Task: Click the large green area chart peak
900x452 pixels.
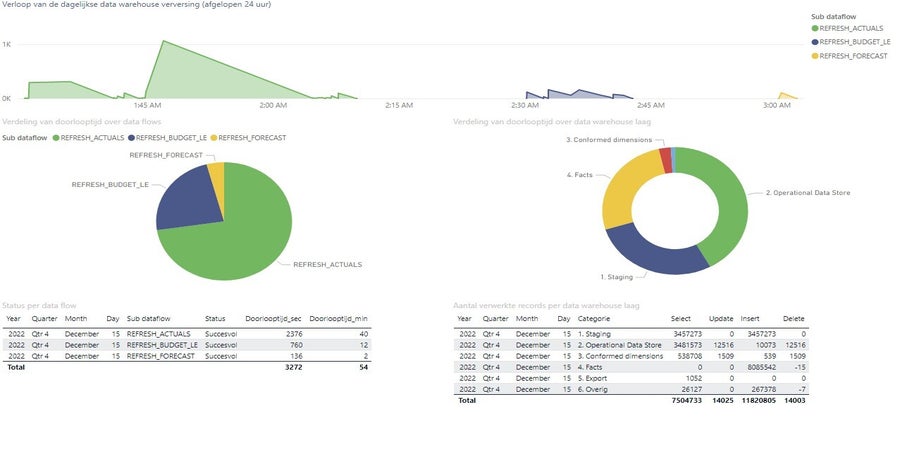Action: pyautogui.click(x=164, y=43)
